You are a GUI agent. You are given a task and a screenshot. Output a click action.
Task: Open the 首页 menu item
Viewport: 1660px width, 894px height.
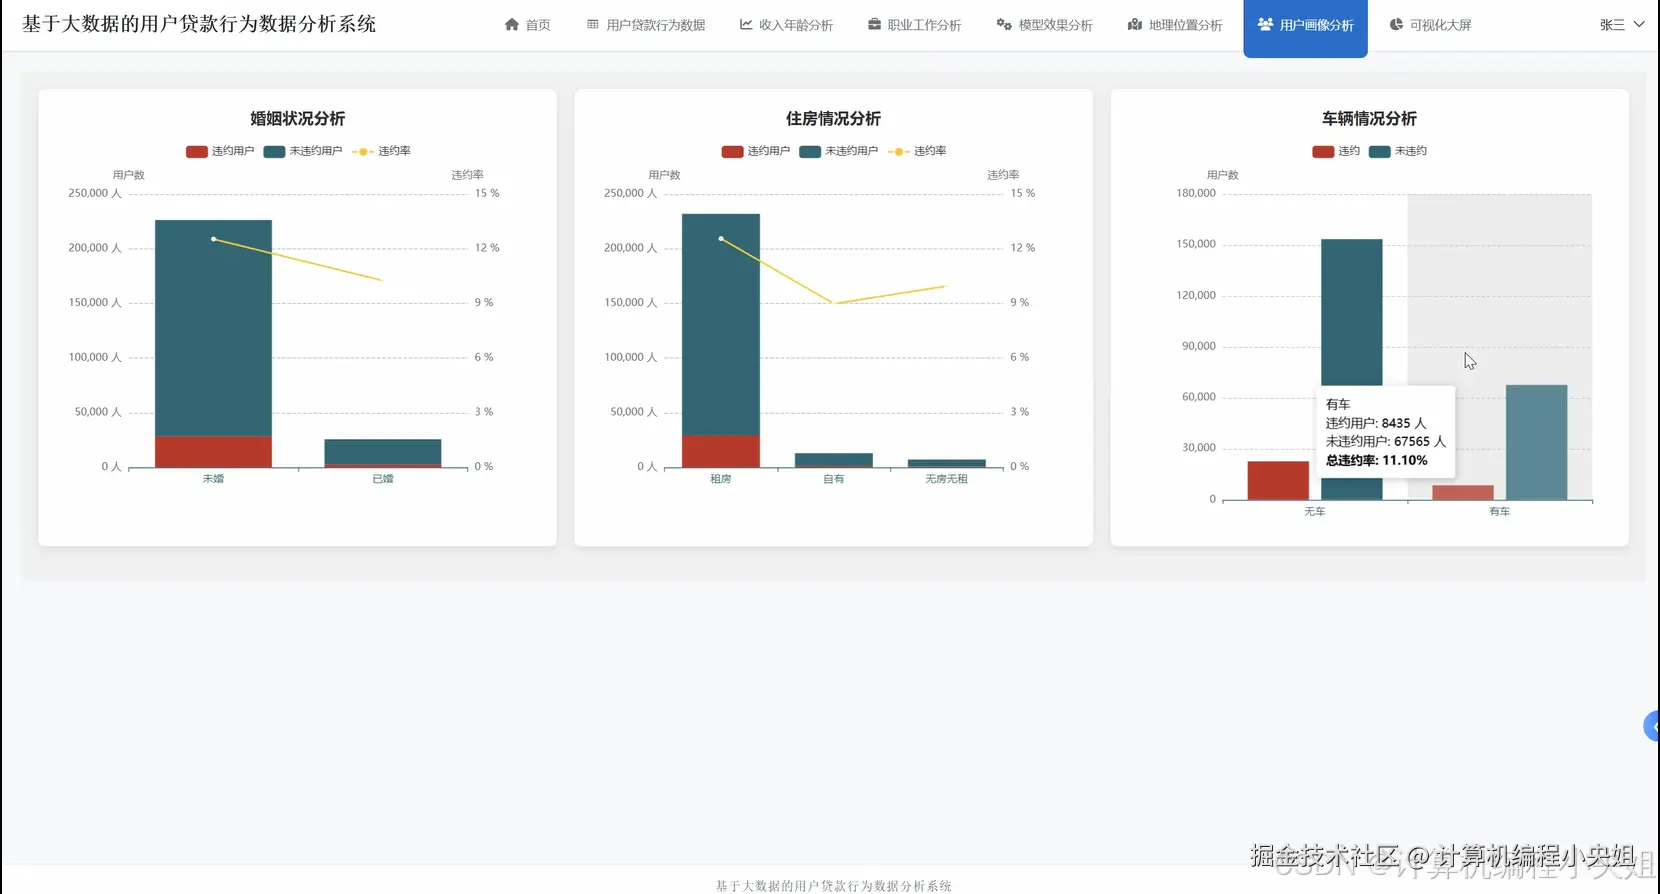(528, 25)
